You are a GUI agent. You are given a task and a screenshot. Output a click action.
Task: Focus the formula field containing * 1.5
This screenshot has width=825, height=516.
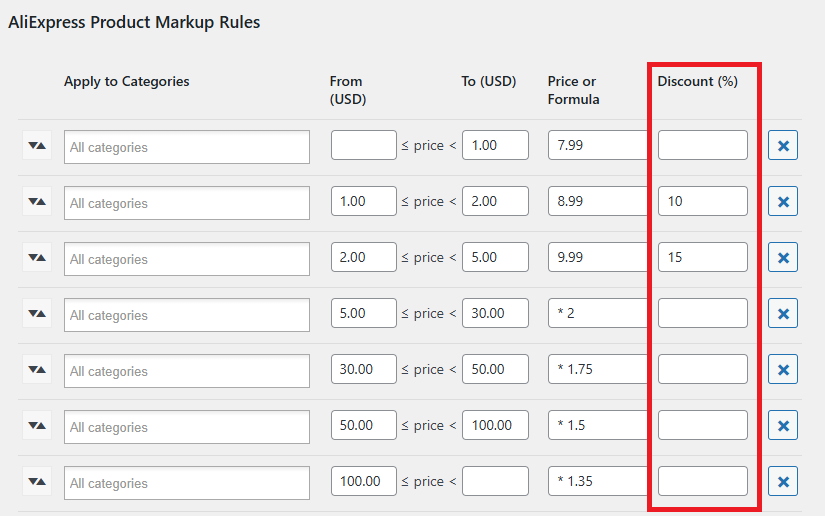click(598, 425)
